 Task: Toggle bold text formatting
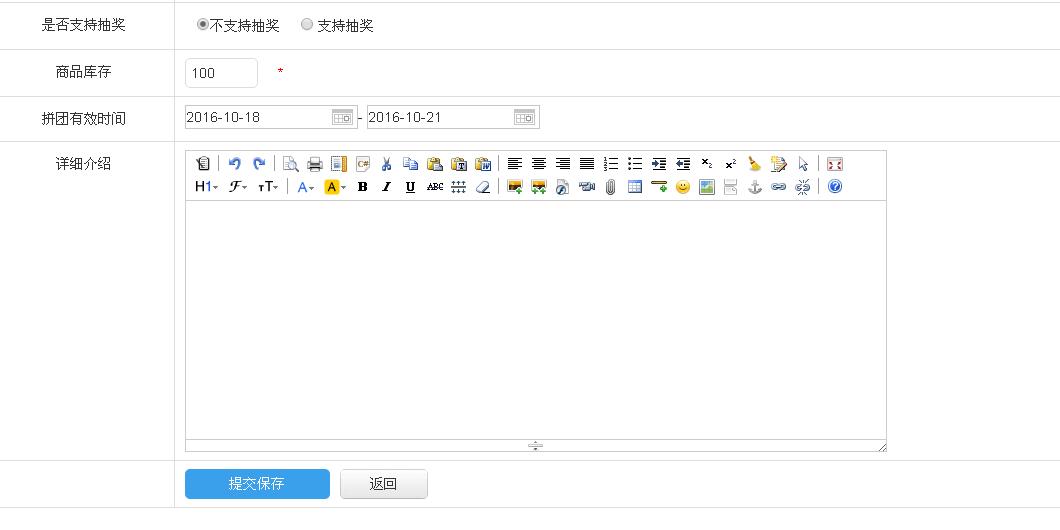click(362, 187)
